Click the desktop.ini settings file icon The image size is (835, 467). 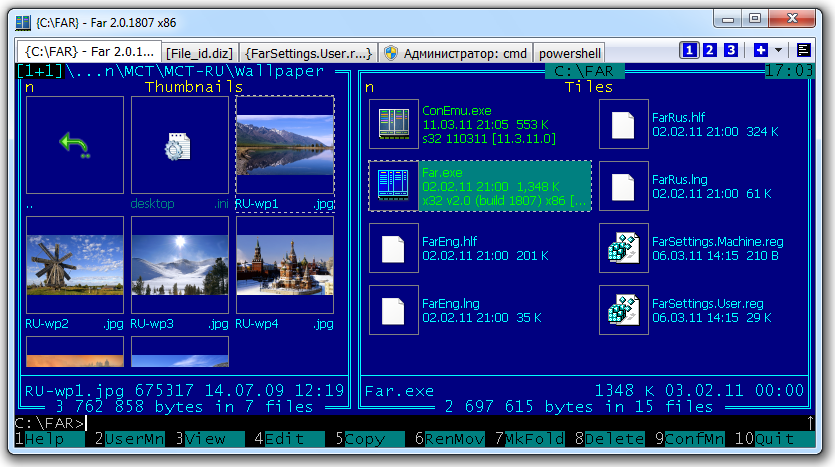179,146
